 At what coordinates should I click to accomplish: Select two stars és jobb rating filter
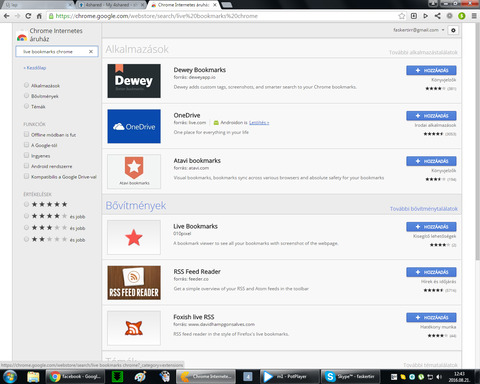(x=26, y=239)
